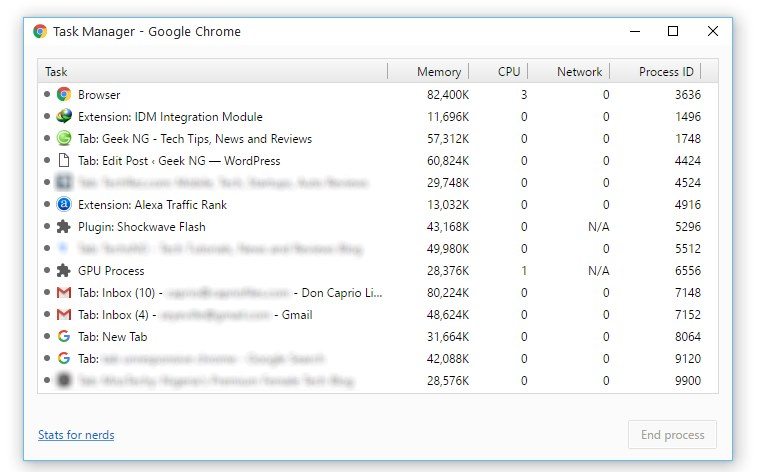
Task: Select the Plugin: Shockwave Flash row
Action: 378,227
